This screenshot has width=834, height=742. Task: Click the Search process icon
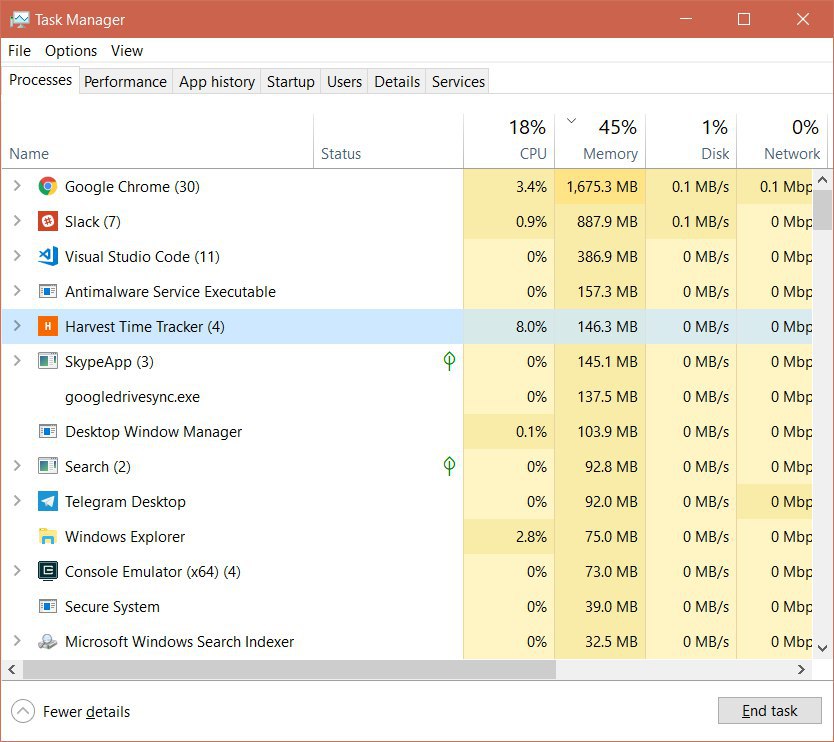(48, 466)
